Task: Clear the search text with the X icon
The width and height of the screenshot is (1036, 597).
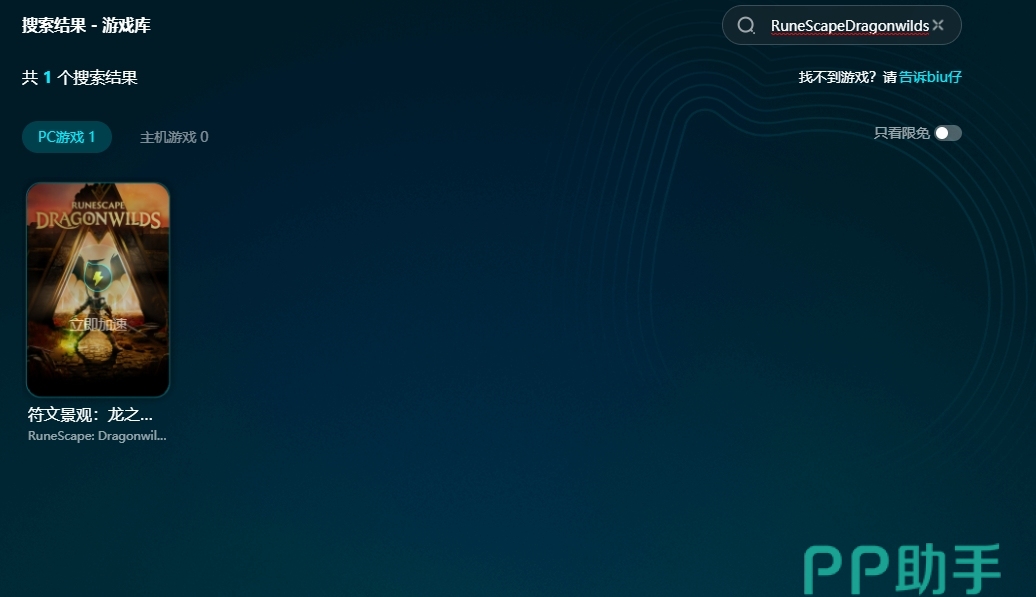Action: click(938, 25)
